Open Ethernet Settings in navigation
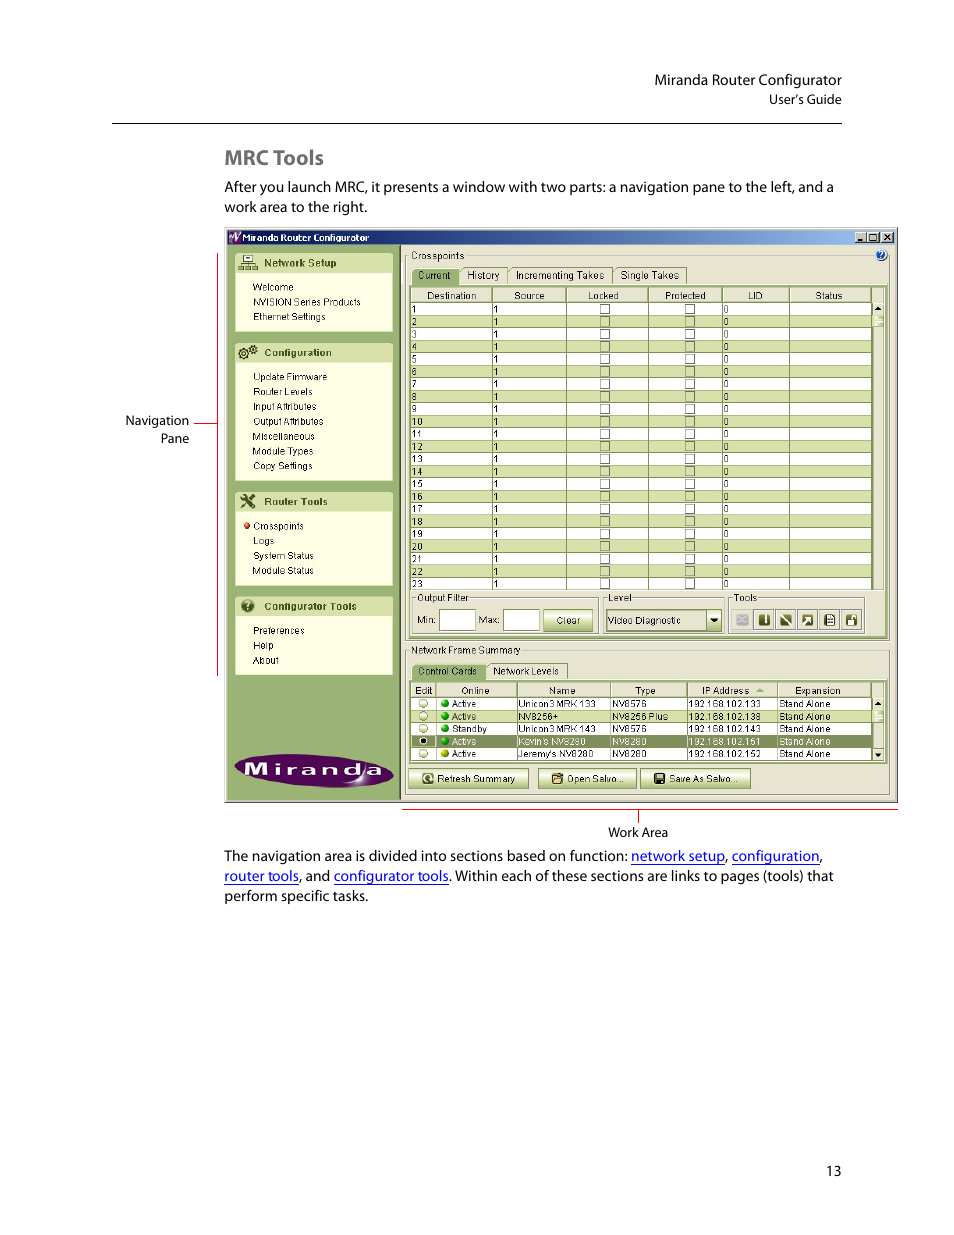This screenshot has width=954, height=1235. [289, 317]
